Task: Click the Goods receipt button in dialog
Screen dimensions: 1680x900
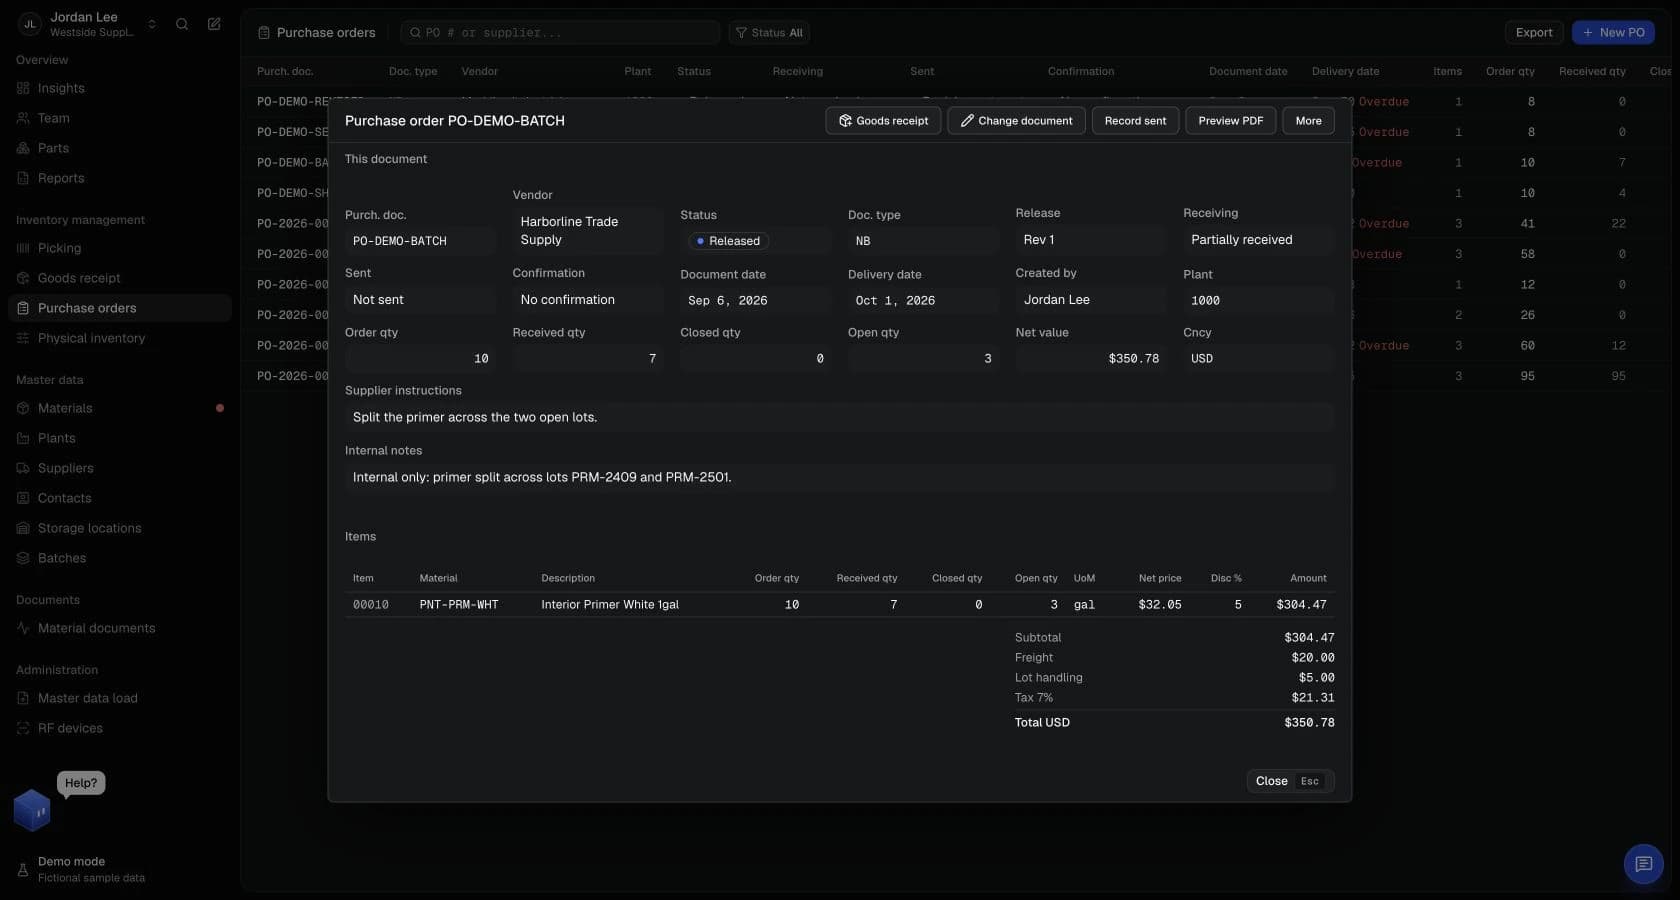Action: (x=883, y=121)
